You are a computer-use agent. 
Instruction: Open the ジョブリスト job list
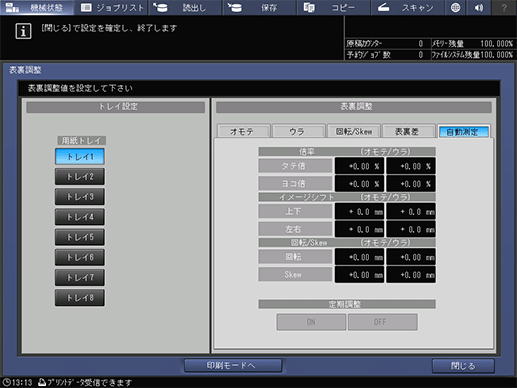coord(112,7)
